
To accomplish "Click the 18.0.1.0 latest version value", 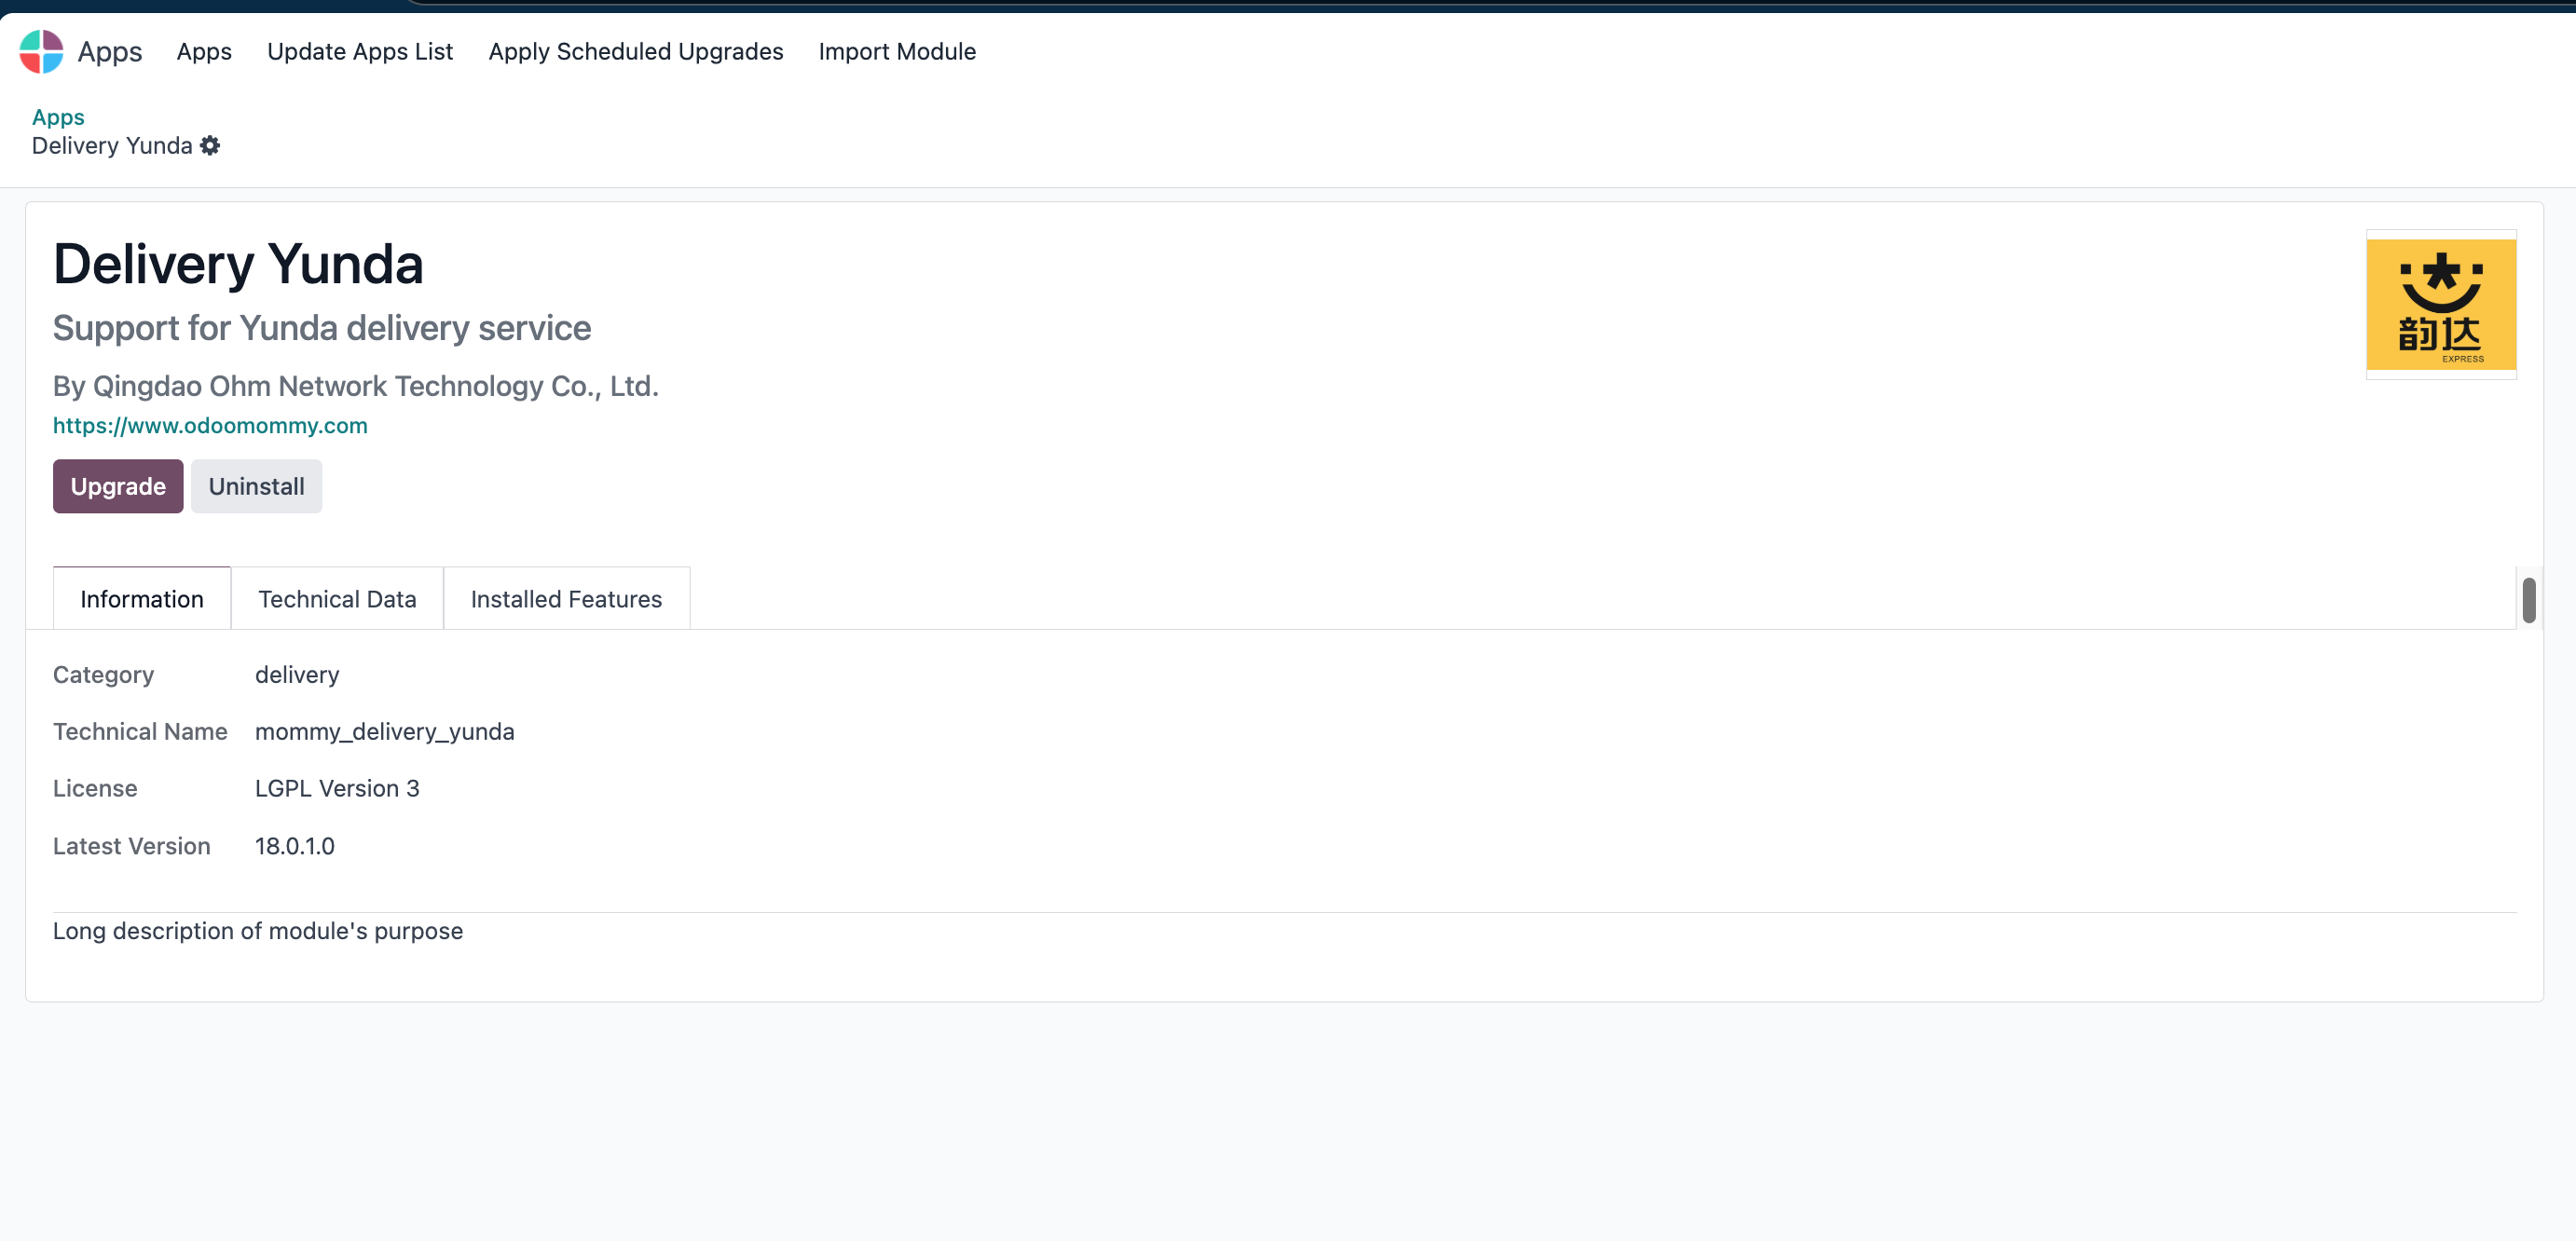I will pyautogui.click(x=295, y=846).
